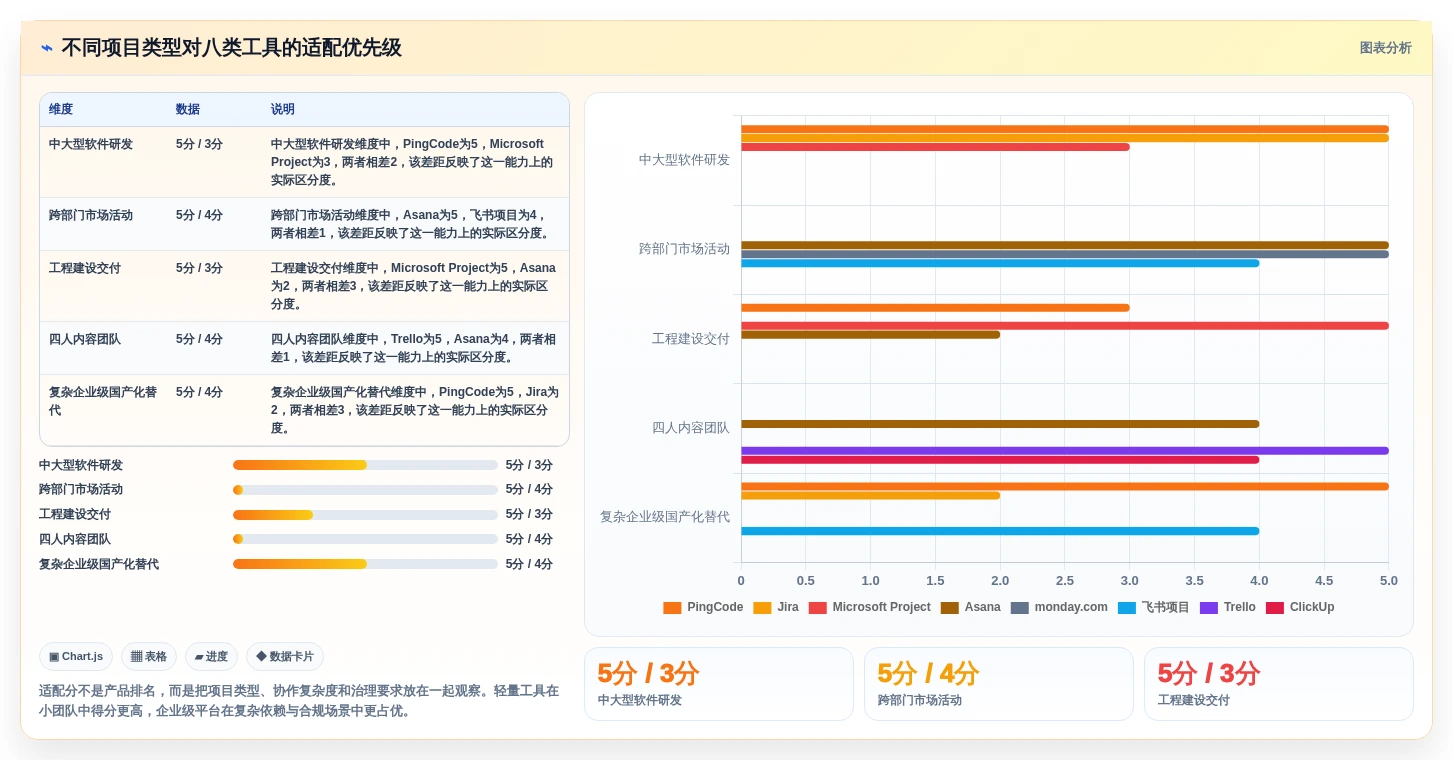Toggle Microsoft Project legend entry
Screen dimensions: 1453x760
click(869, 607)
